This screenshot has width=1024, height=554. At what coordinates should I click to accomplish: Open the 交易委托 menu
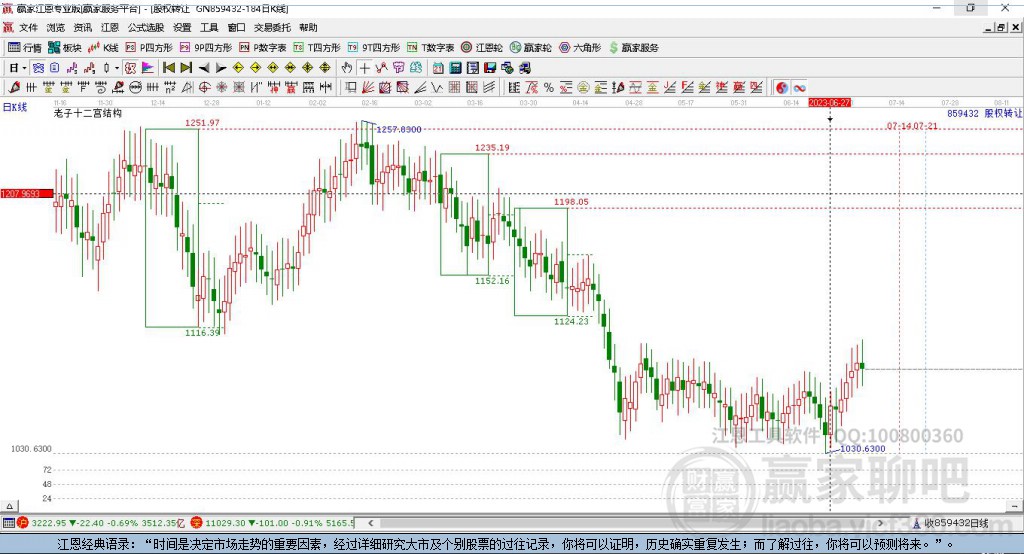click(272, 27)
